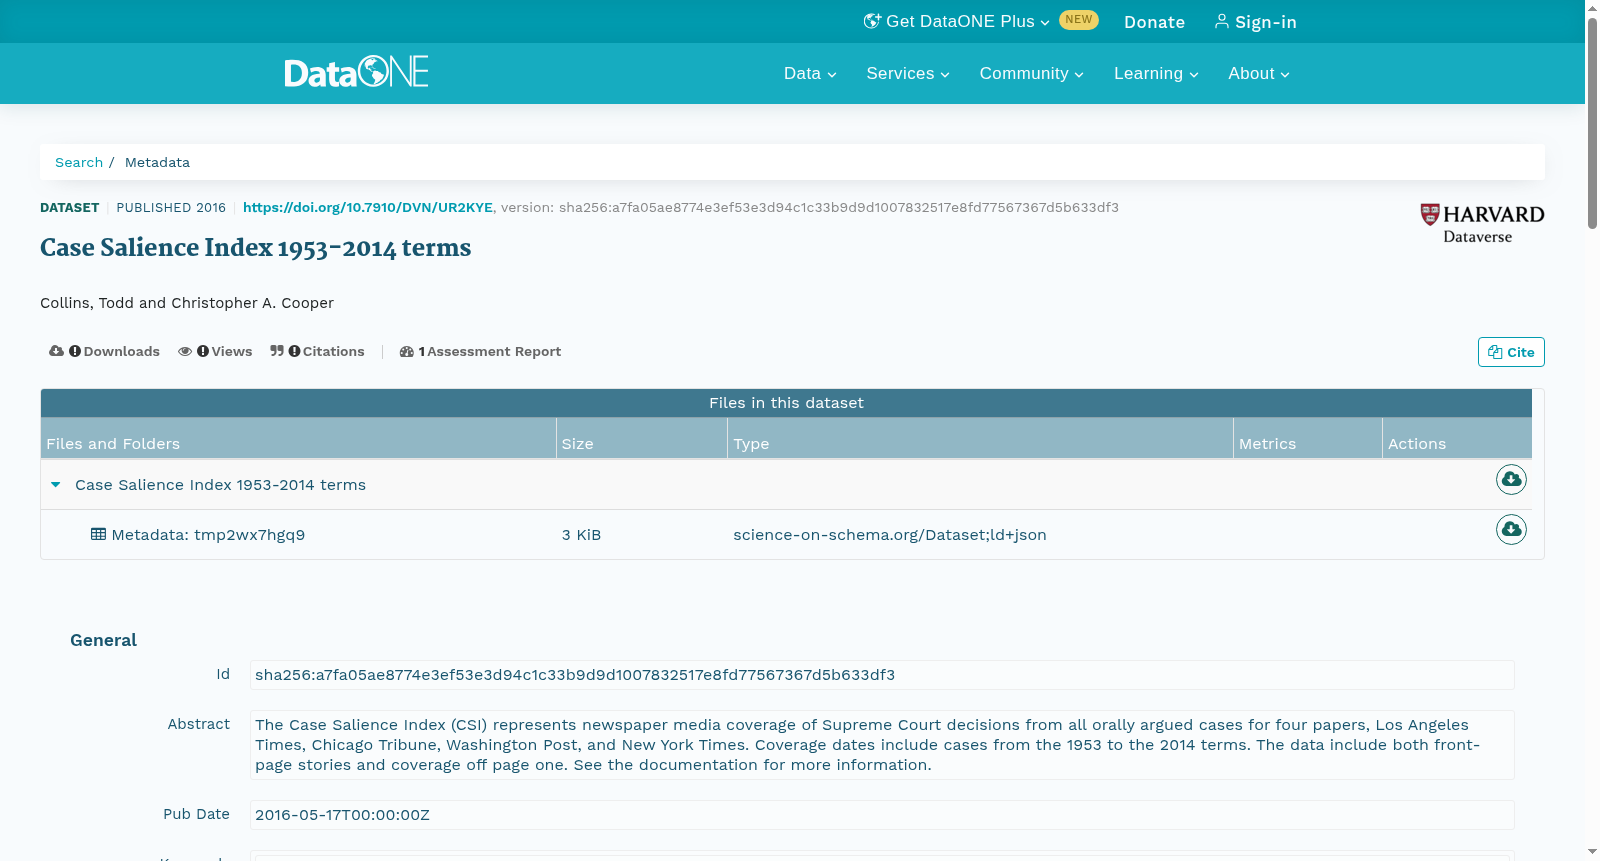Click the authors line Collins, Todd and Cooper

(x=187, y=303)
